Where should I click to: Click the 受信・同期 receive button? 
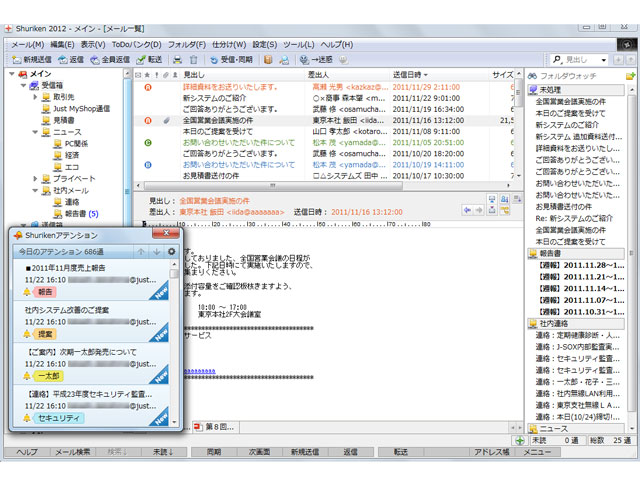point(231,60)
